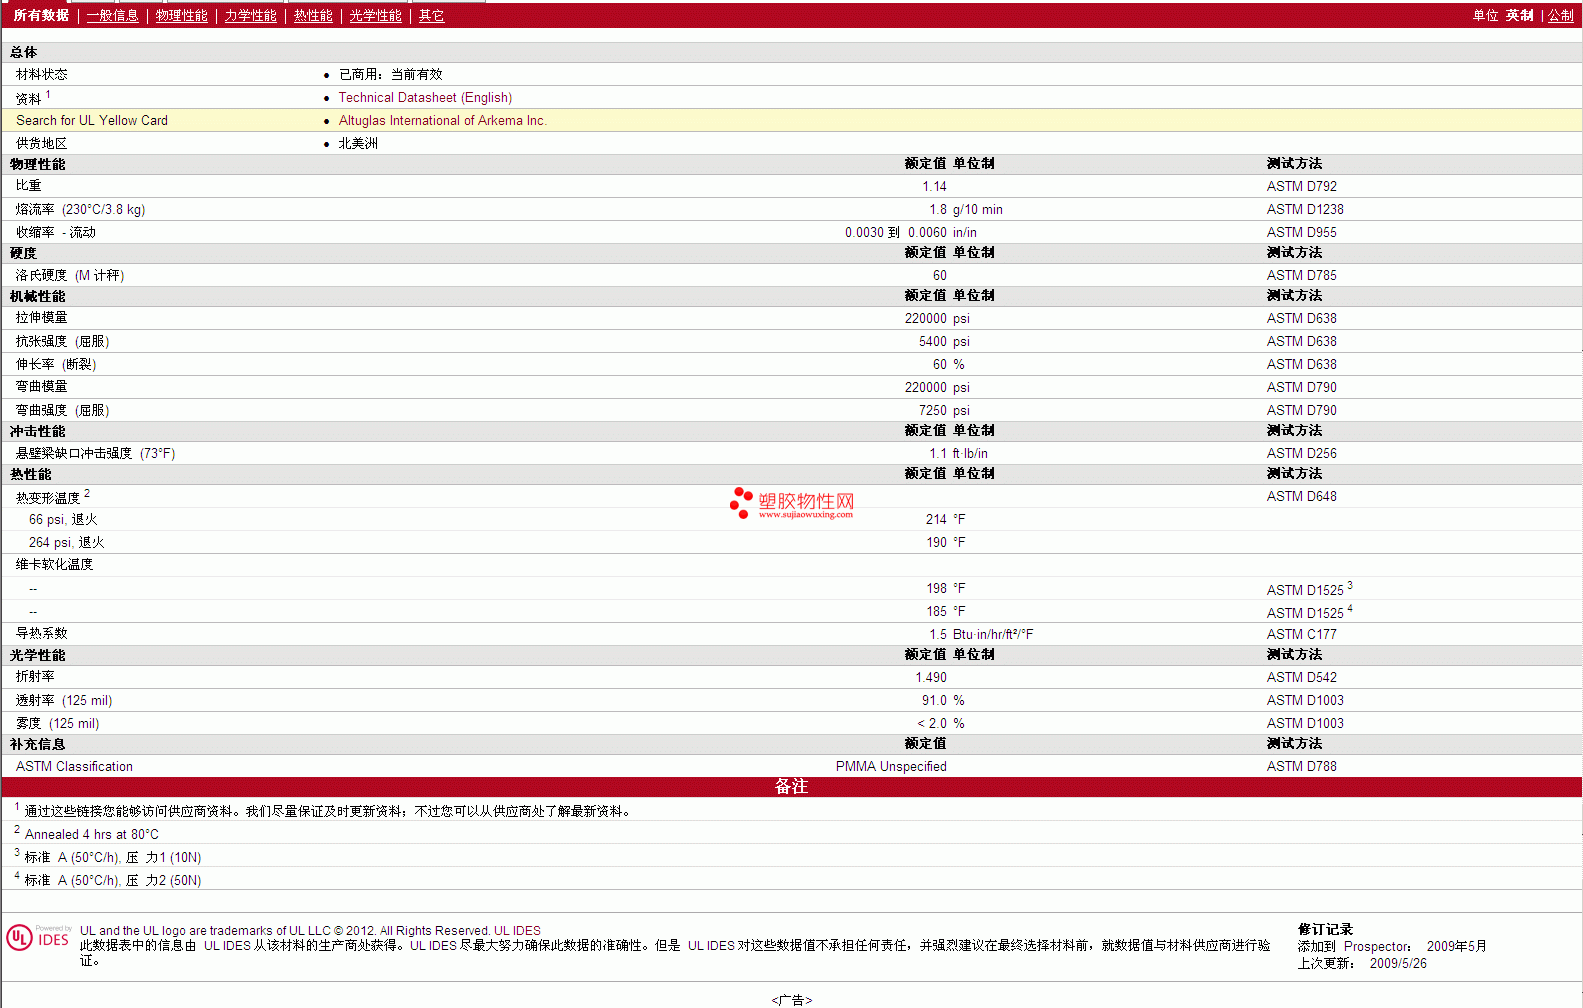The width and height of the screenshot is (1583, 1008).
Task: Click the 透射率 (125 mil) label
Action: click(64, 701)
